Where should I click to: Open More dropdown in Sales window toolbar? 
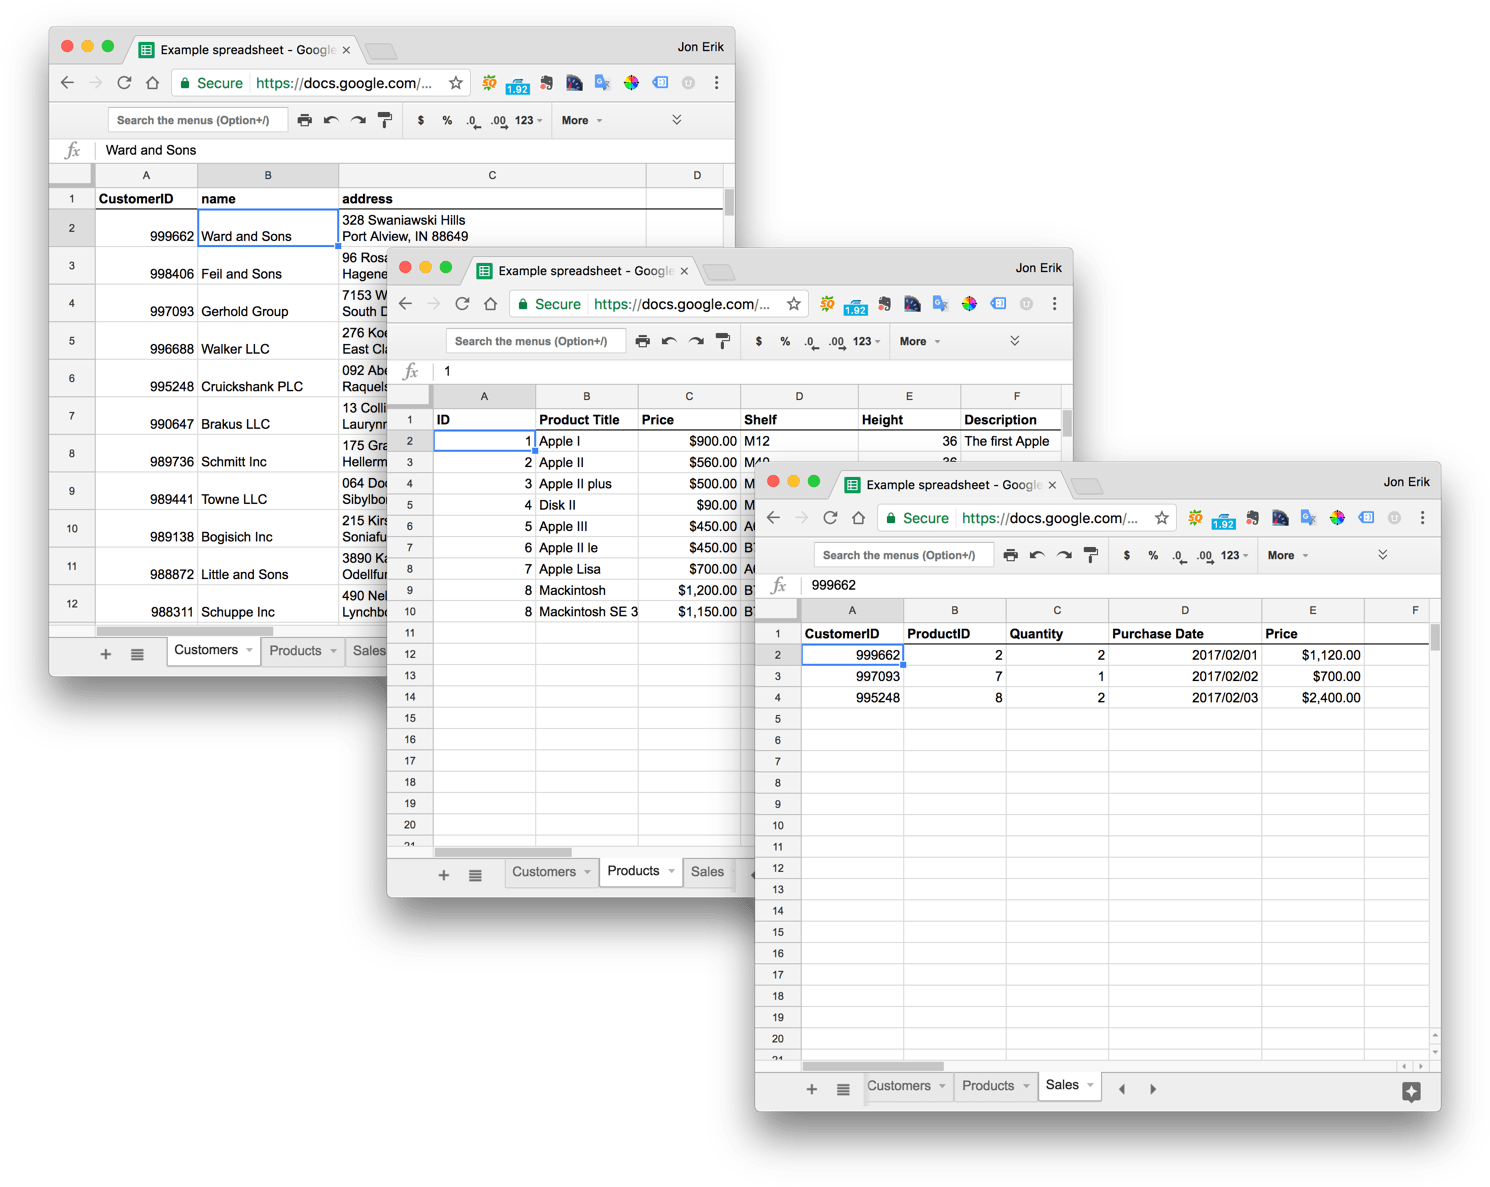click(x=1288, y=555)
